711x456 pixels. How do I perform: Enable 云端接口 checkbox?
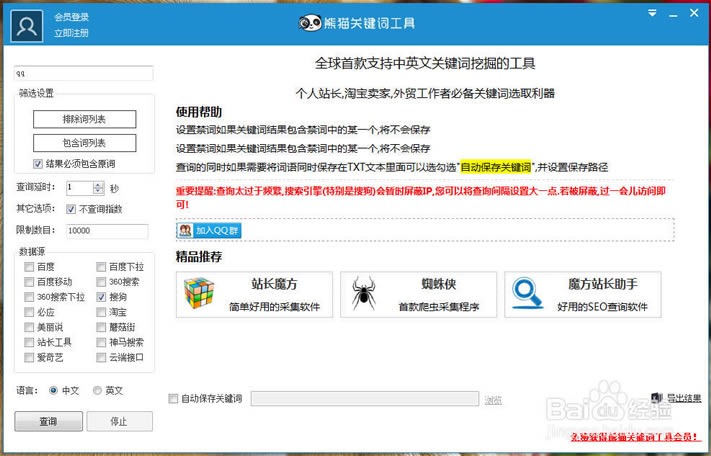(101, 357)
